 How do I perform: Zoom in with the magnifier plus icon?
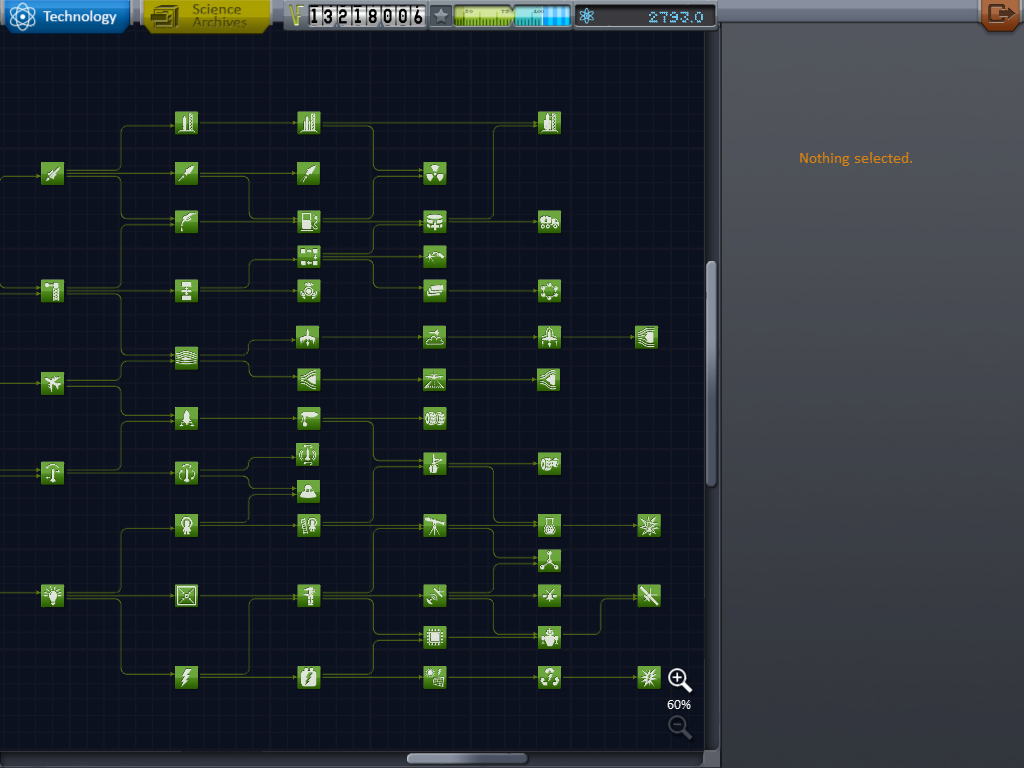(680, 681)
